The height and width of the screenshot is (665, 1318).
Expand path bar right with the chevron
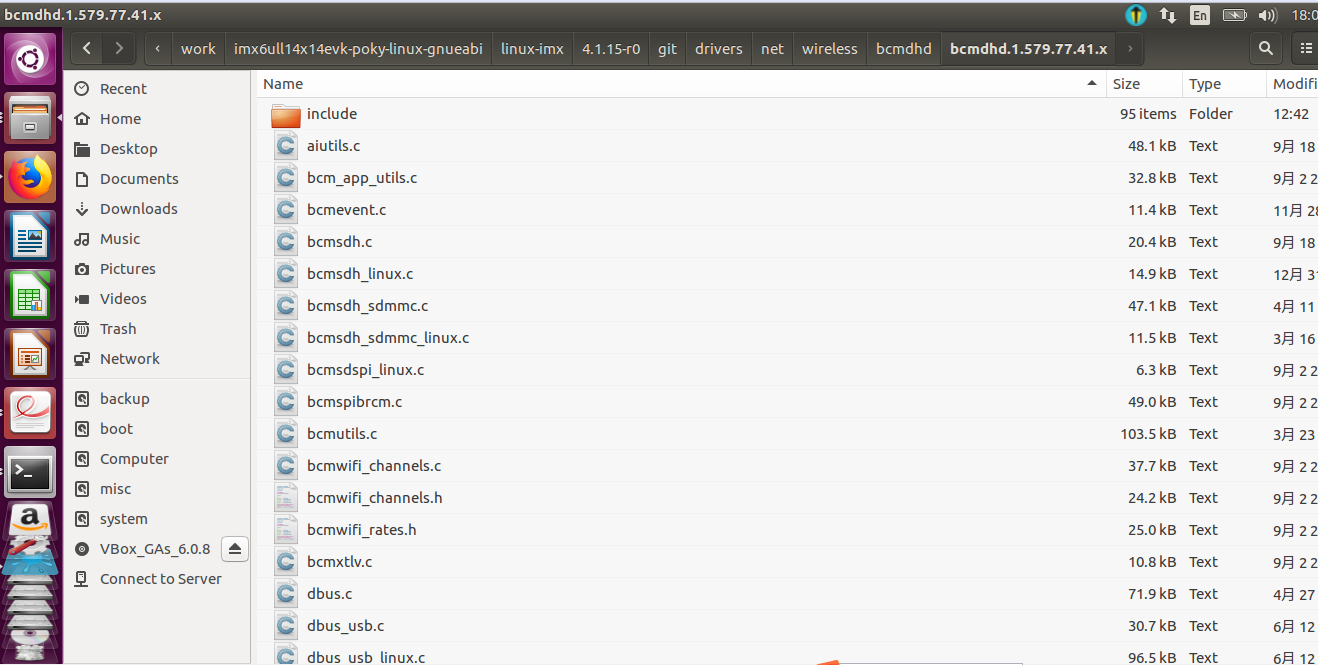pyautogui.click(x=1130, y=48)
